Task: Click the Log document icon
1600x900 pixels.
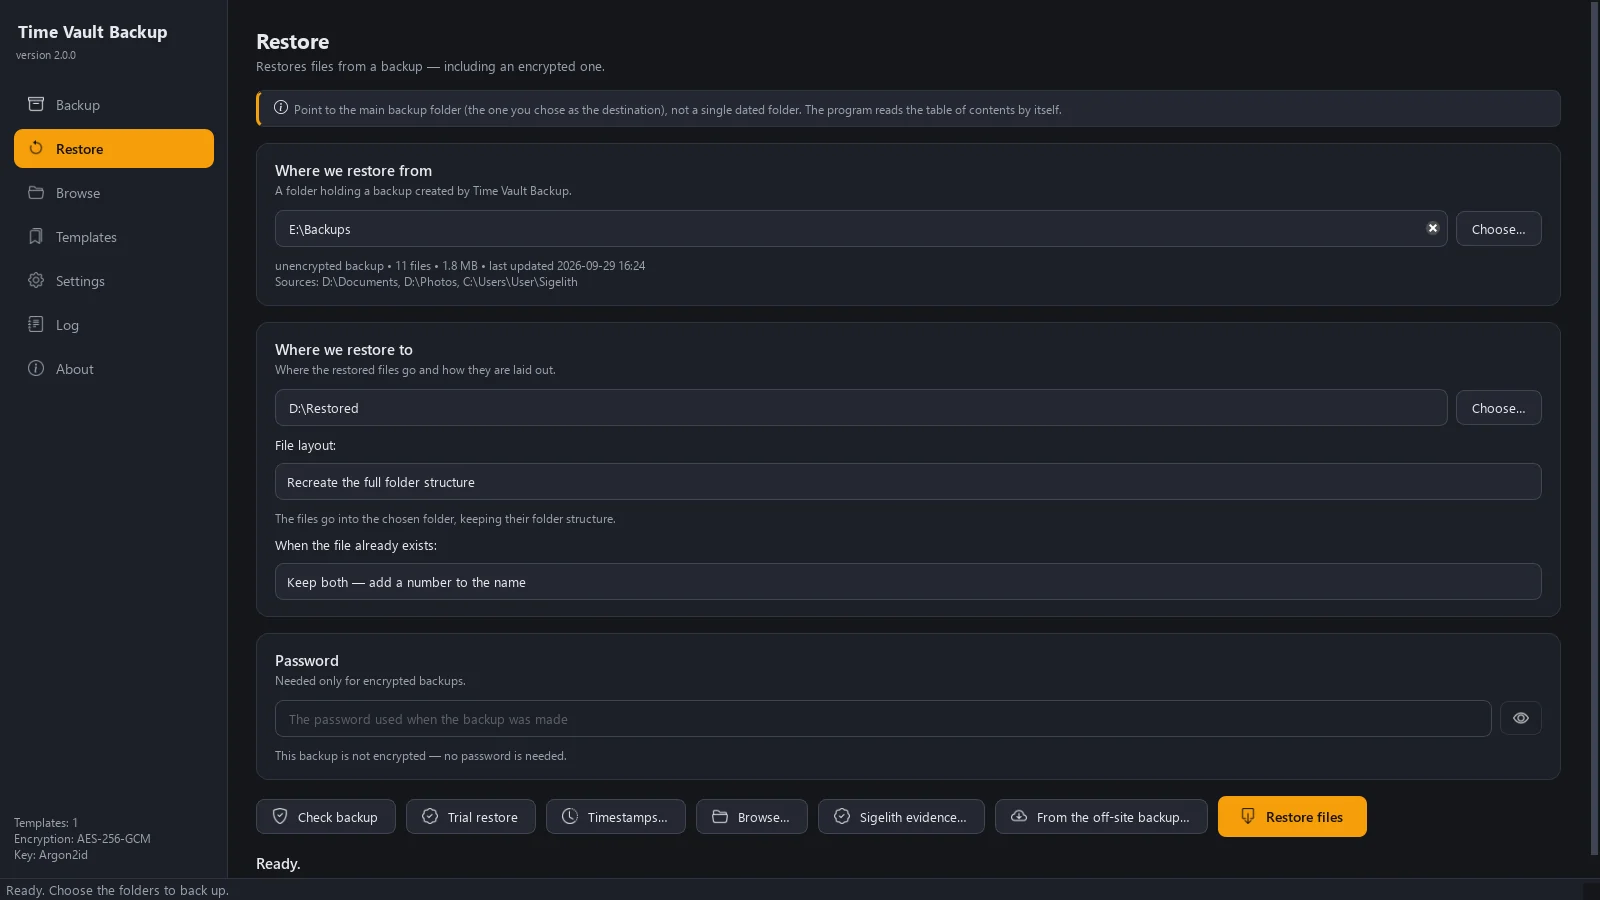Action: [36, 324]
